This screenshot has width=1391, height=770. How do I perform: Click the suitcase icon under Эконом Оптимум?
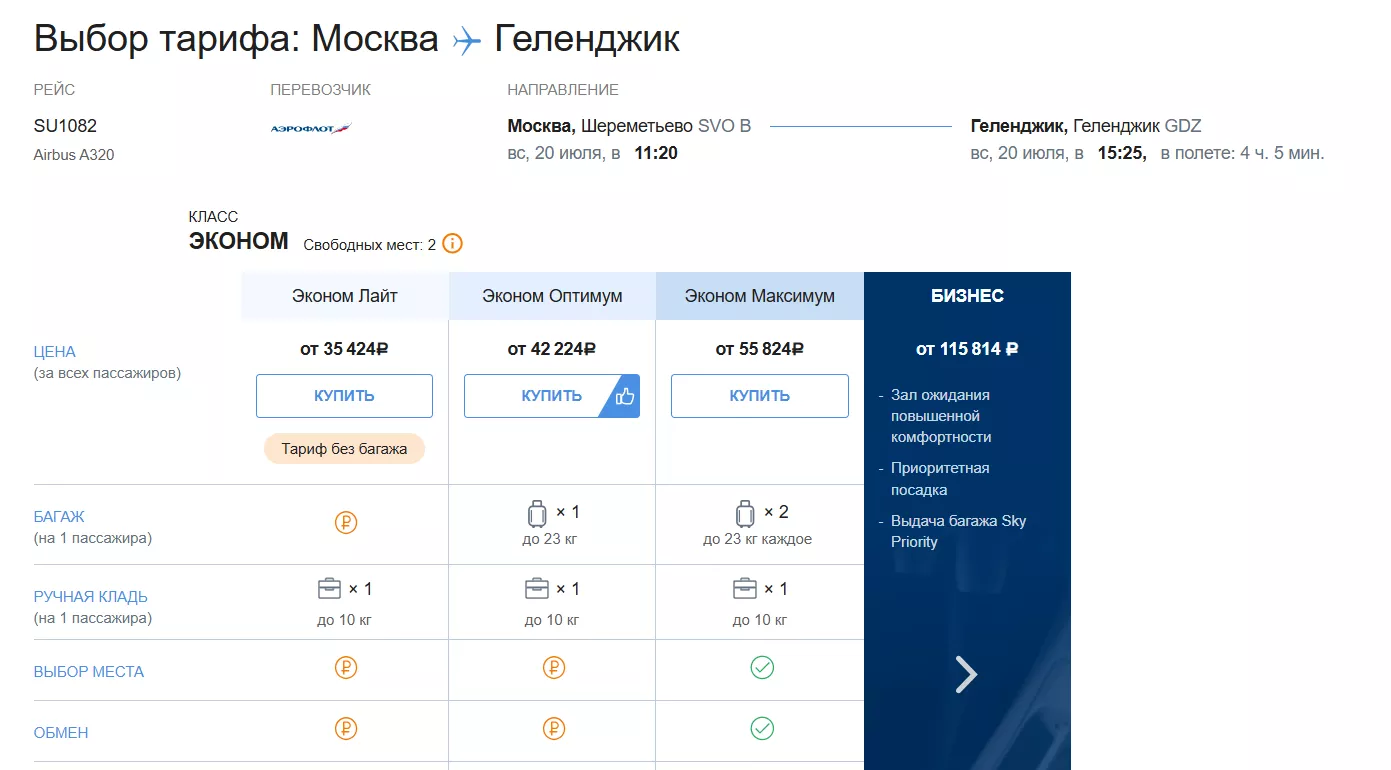click(x=538, y=514)
